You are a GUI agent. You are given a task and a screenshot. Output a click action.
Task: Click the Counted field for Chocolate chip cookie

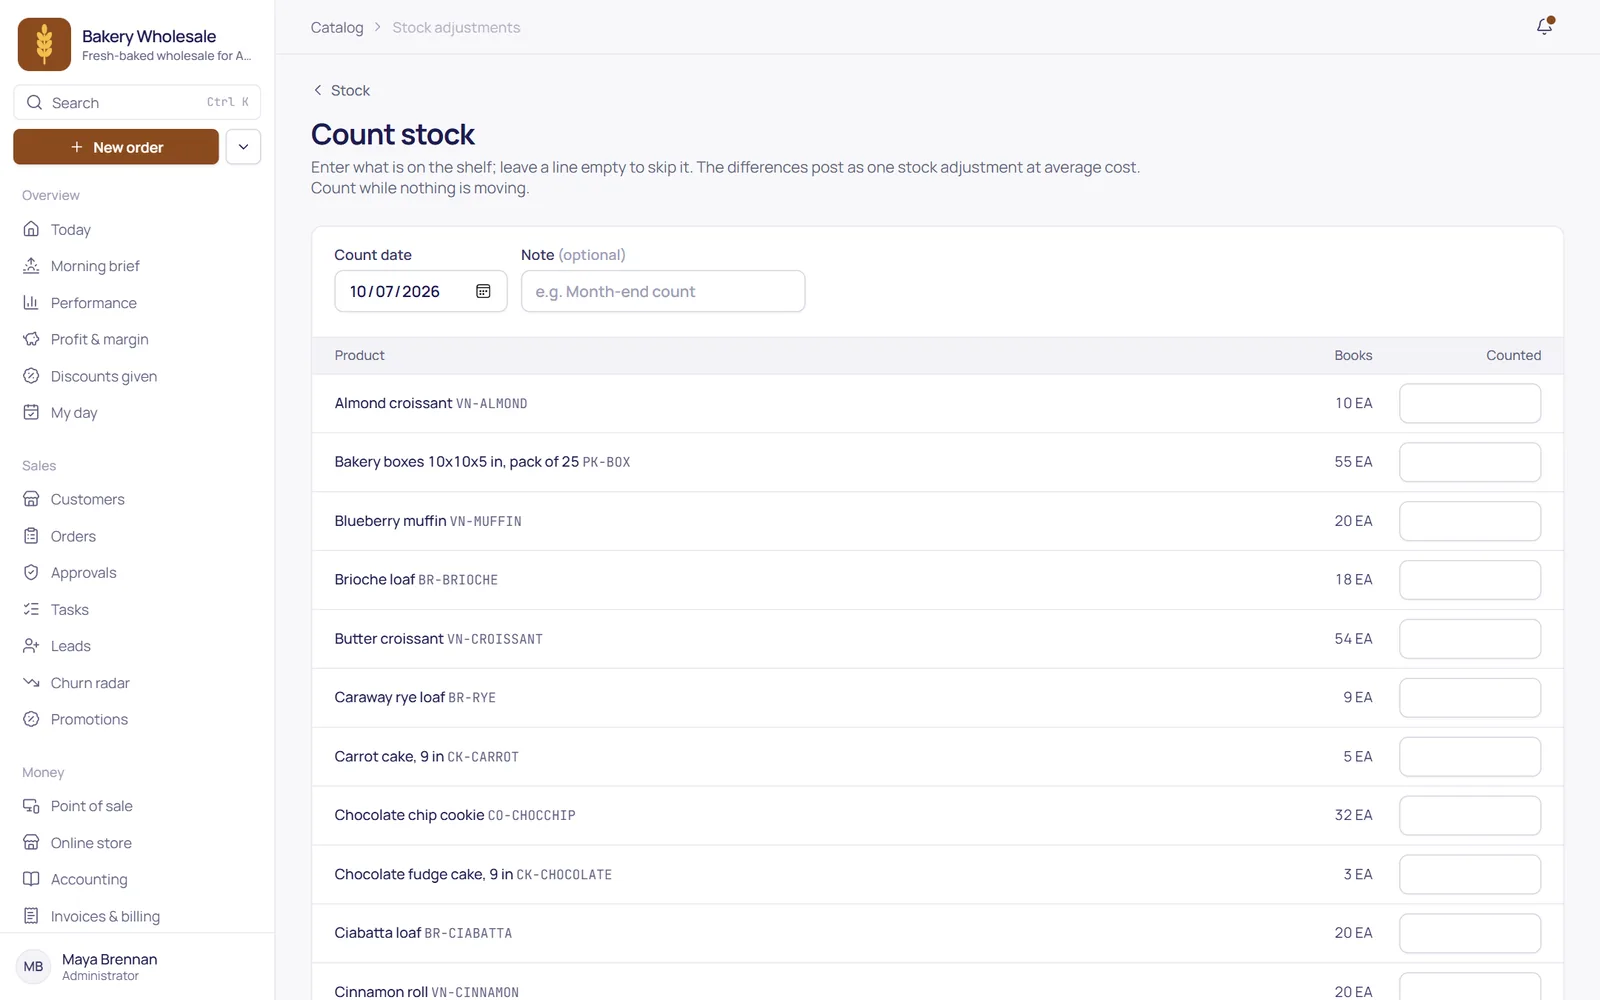1470,815
